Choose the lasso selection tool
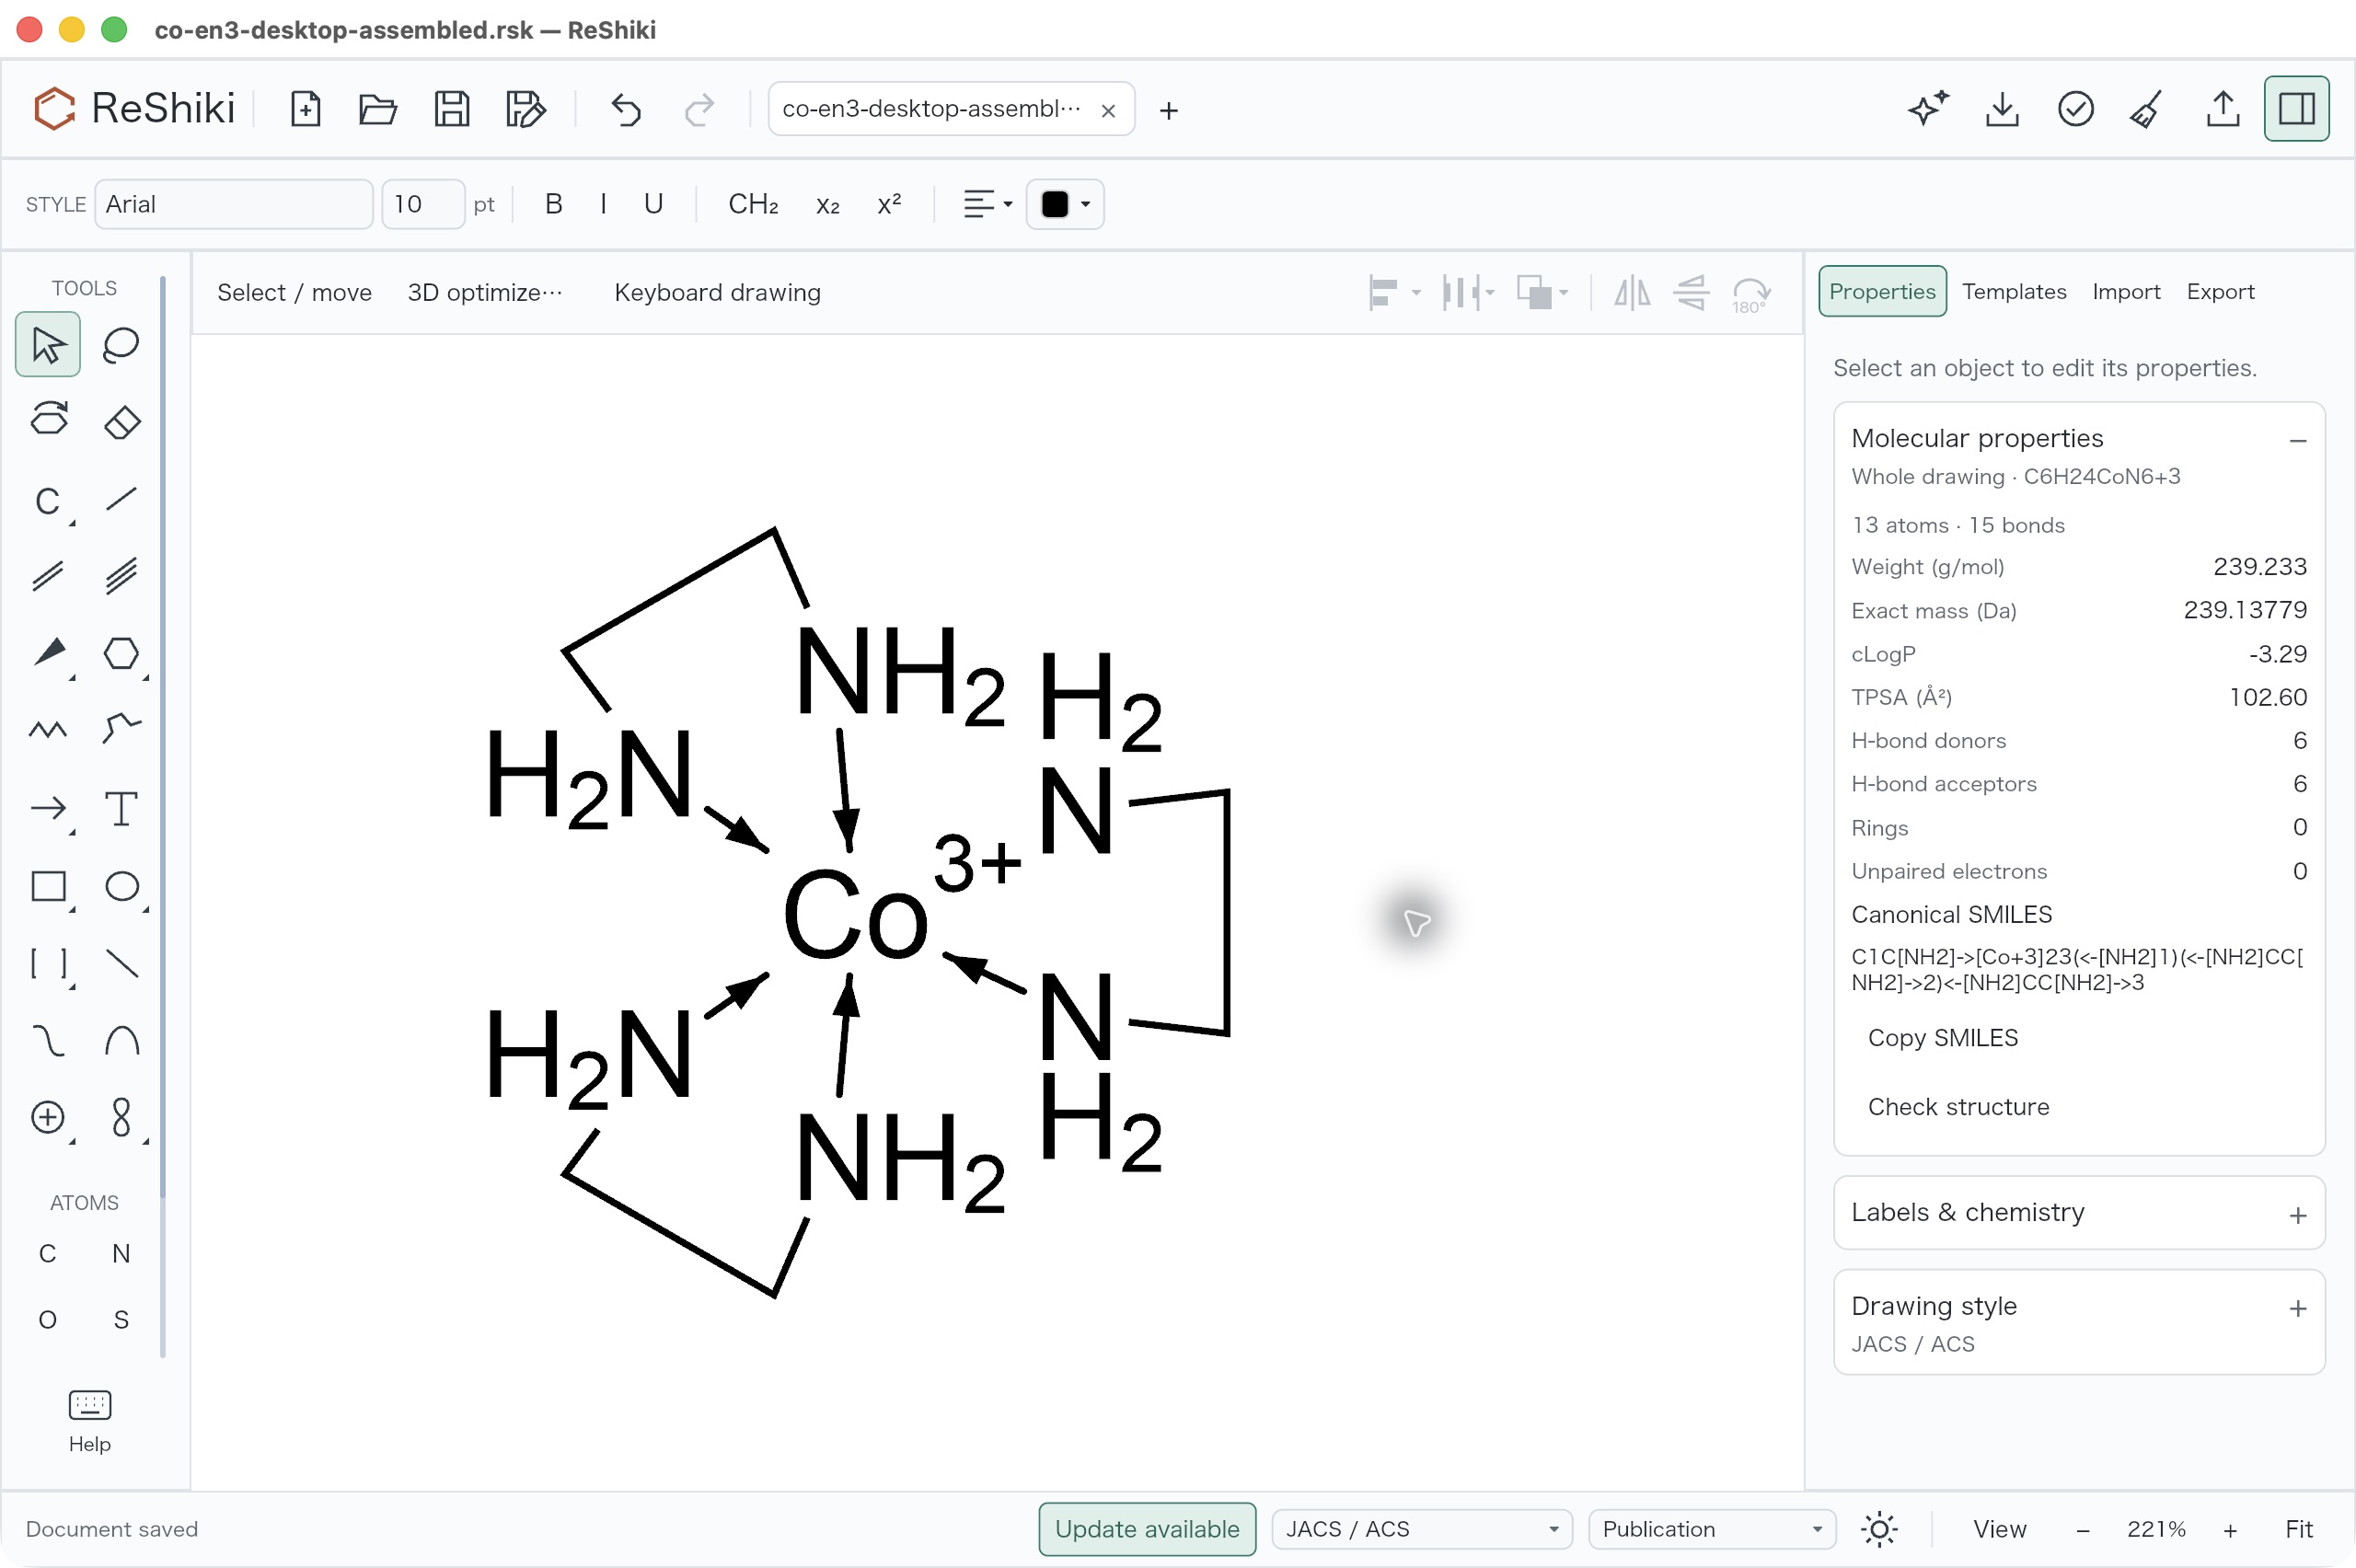Viewport: 2356px width, 1568px height. [121, 345]
